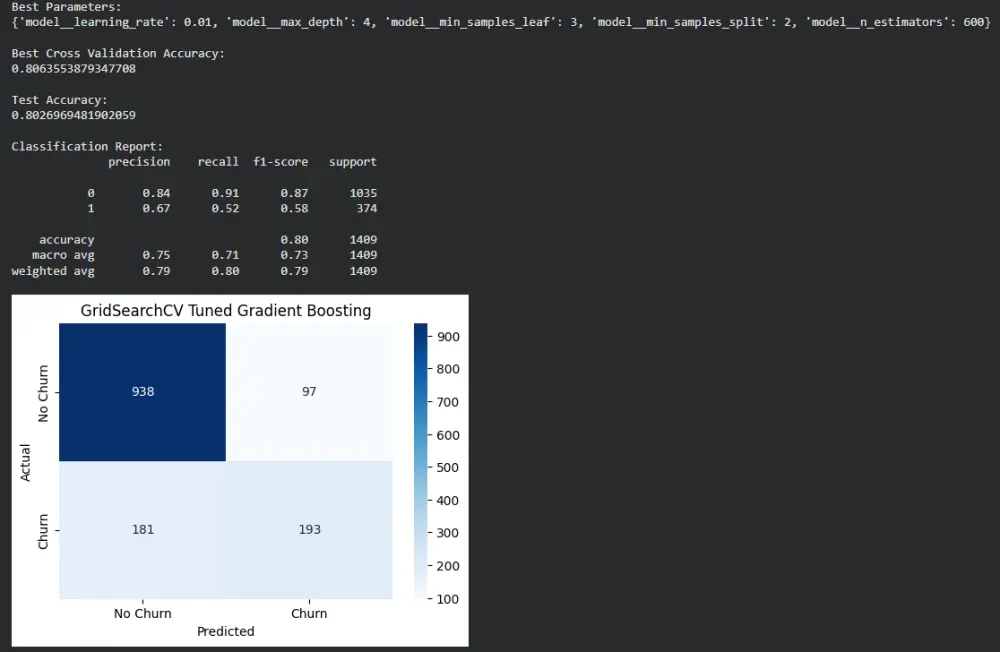Click weighted avg recall 0.80
The height and width of the screenshot is (652, 1000).
(225, 271)
